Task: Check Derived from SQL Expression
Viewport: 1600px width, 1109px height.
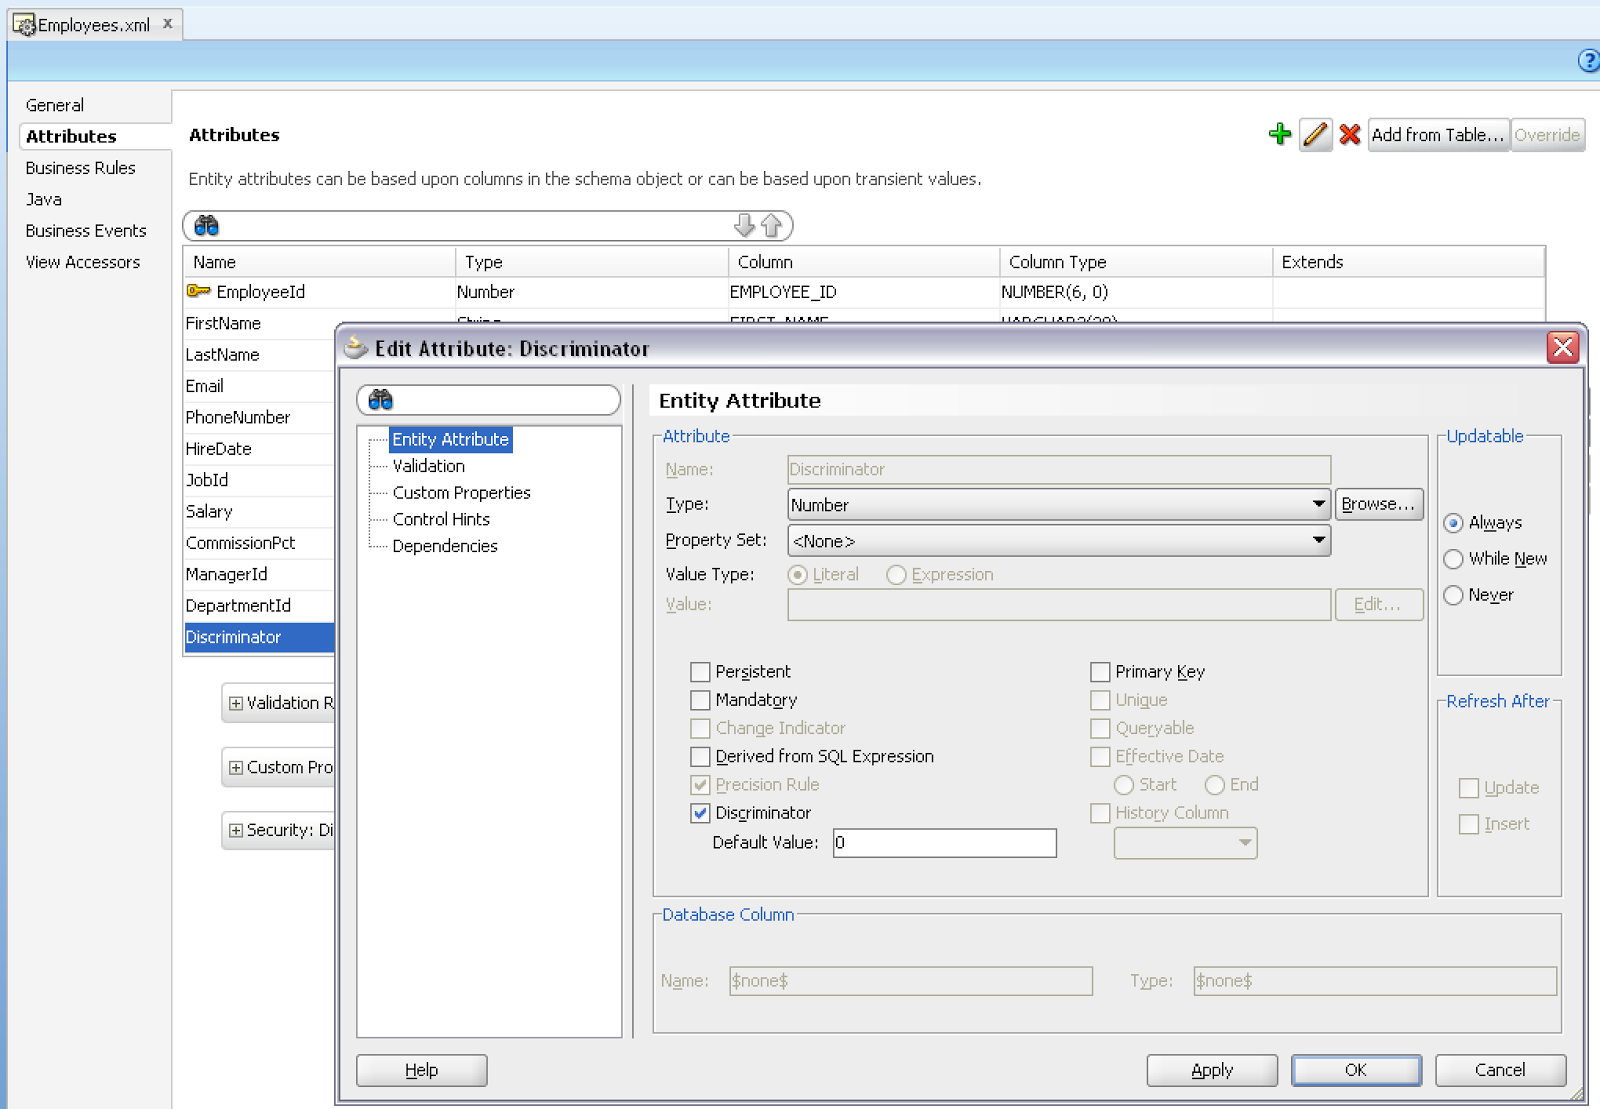Action: (x=700, y=757)
